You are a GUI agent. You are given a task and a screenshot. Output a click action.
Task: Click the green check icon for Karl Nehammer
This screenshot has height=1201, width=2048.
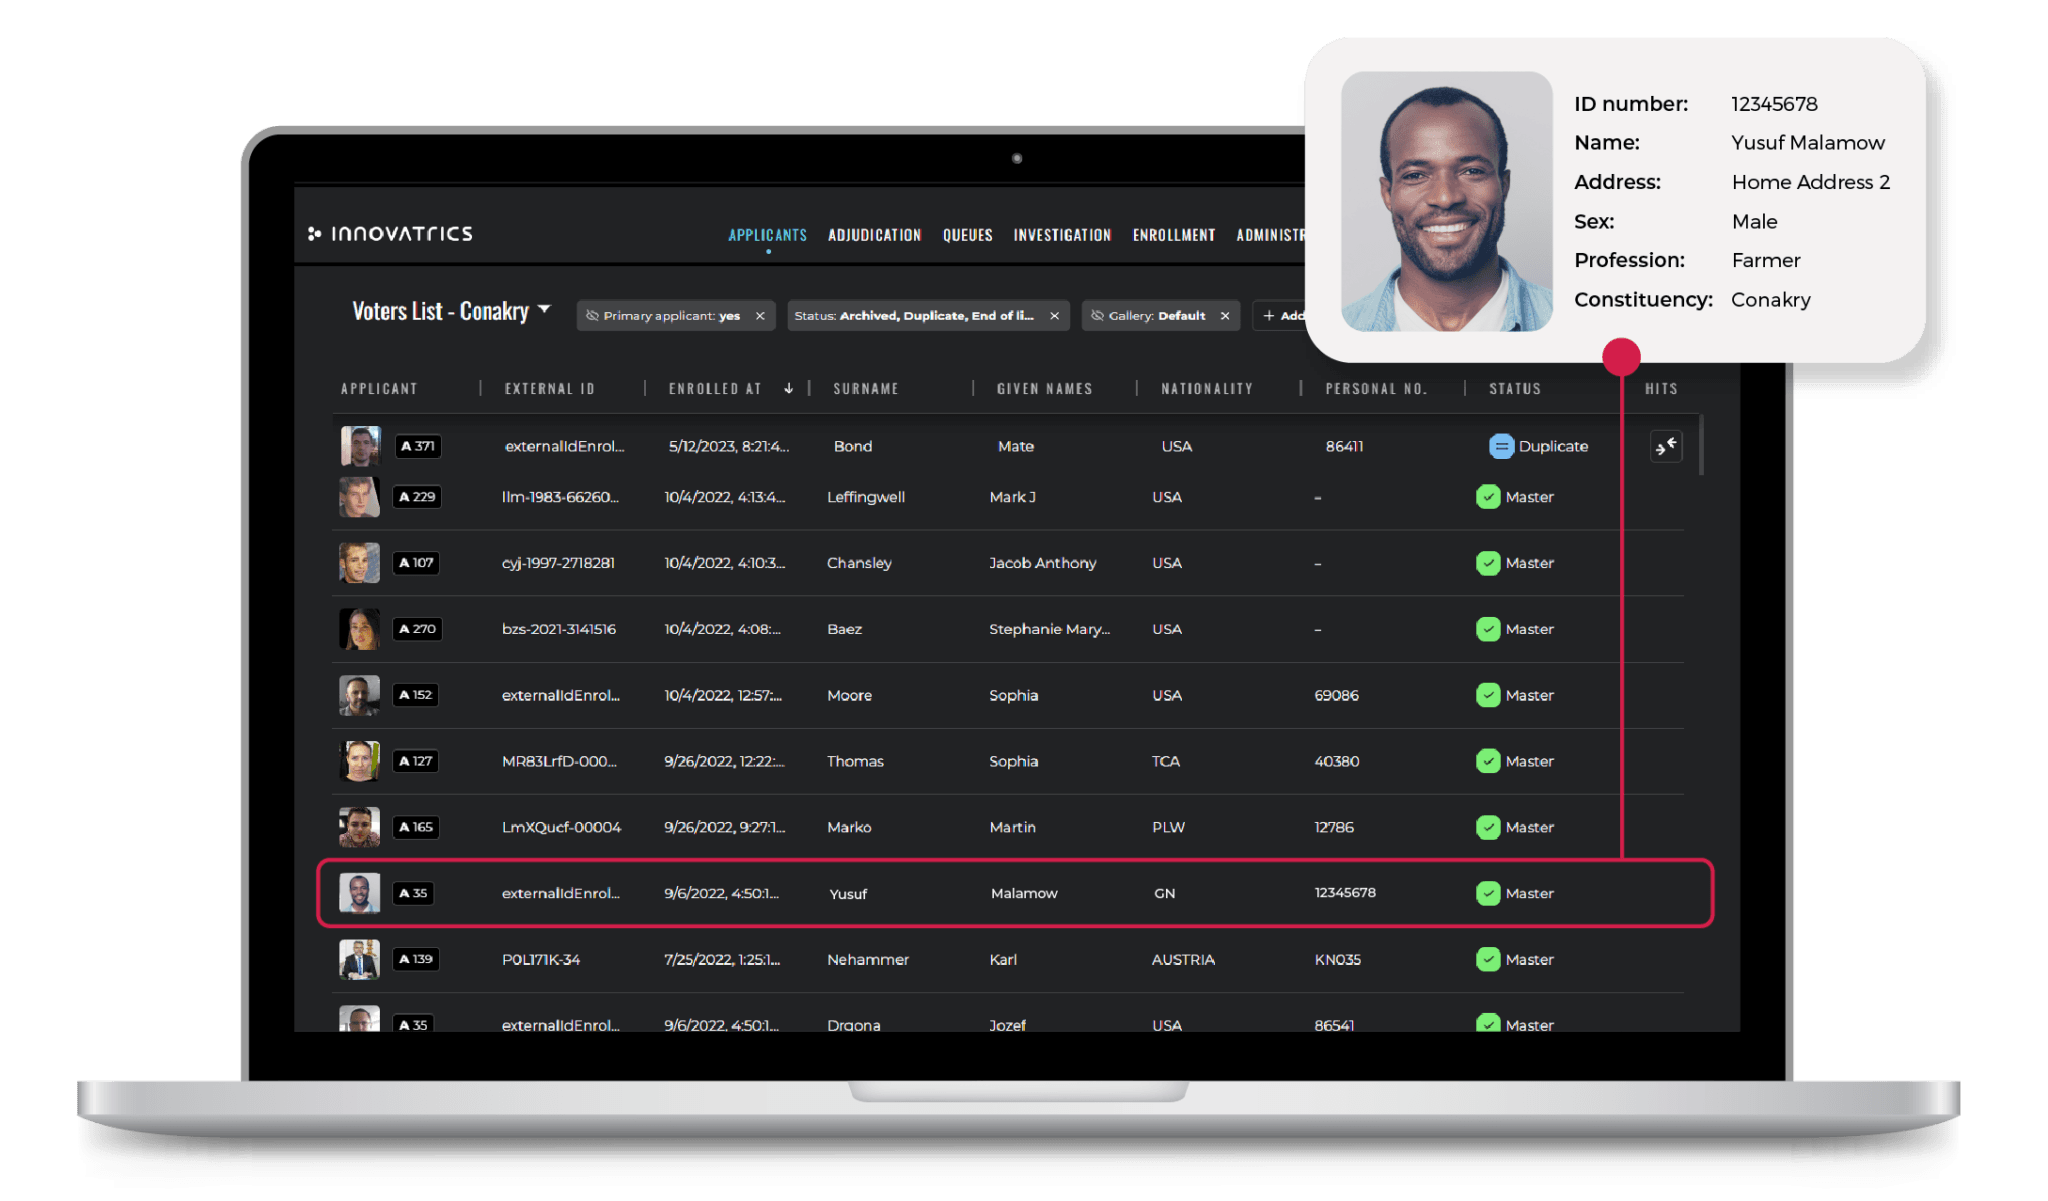pyautogui.click(x=1489, y=959)
